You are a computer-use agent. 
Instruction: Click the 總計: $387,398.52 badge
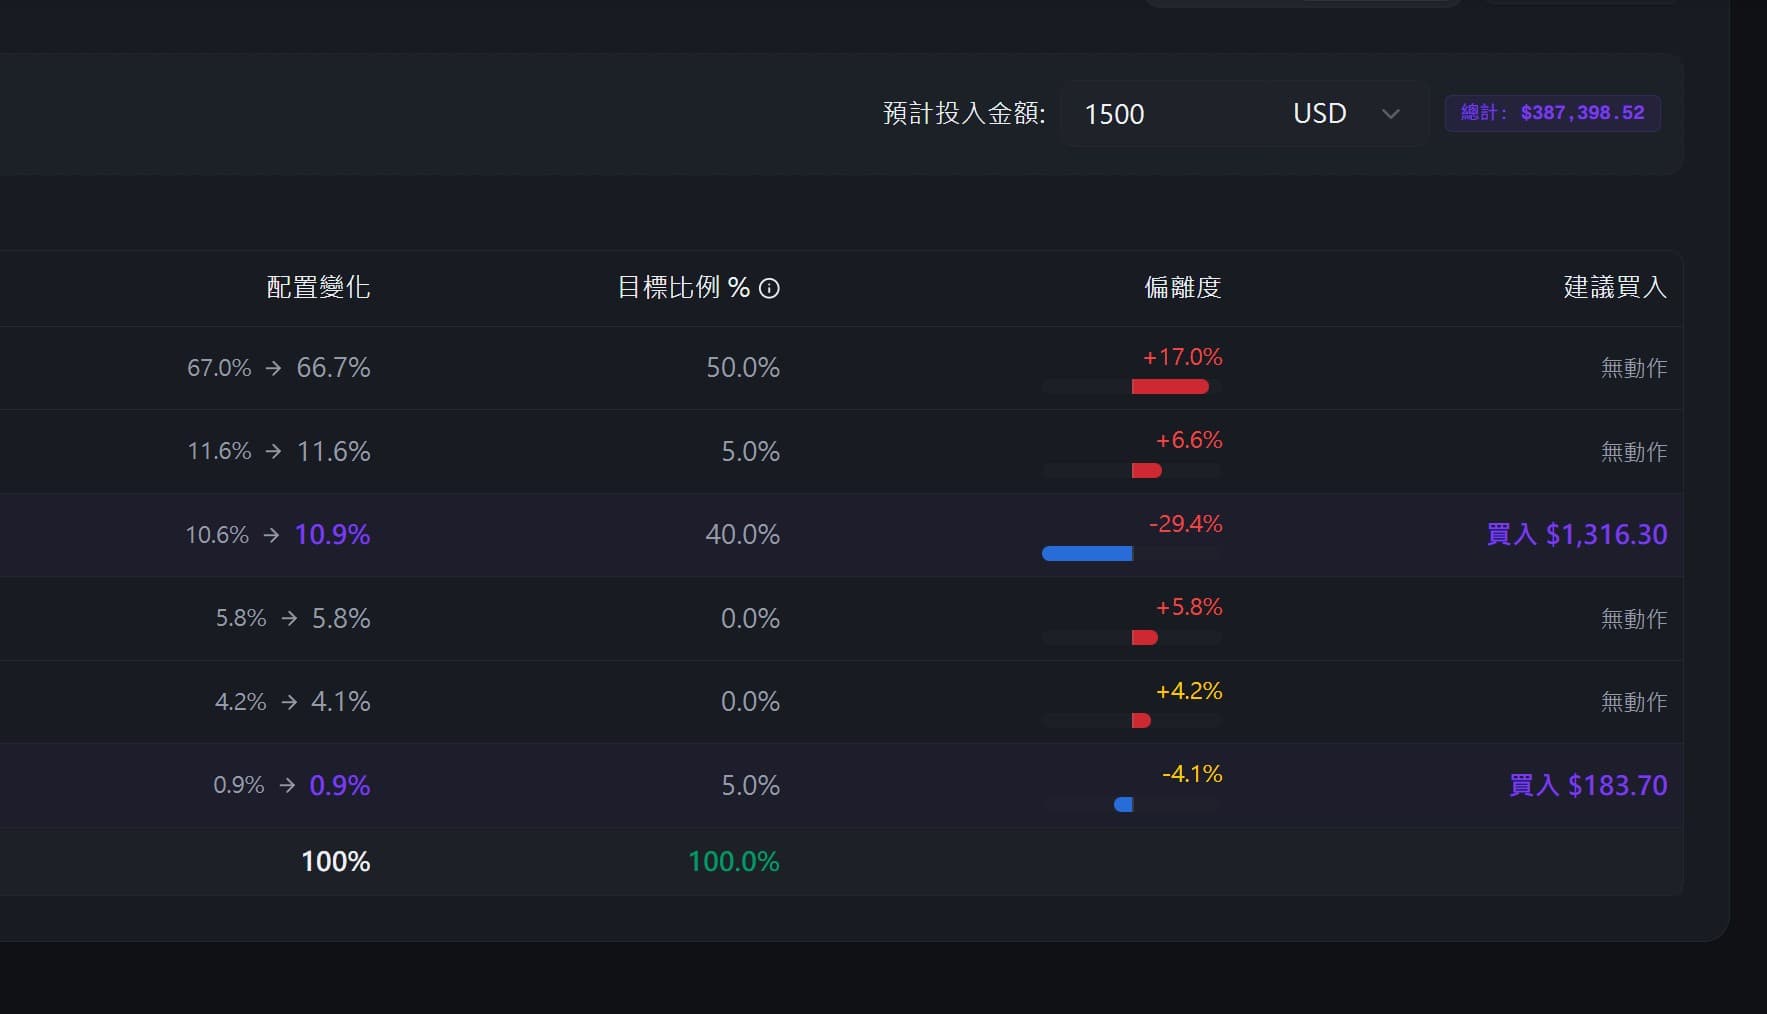pos(1552,113)
